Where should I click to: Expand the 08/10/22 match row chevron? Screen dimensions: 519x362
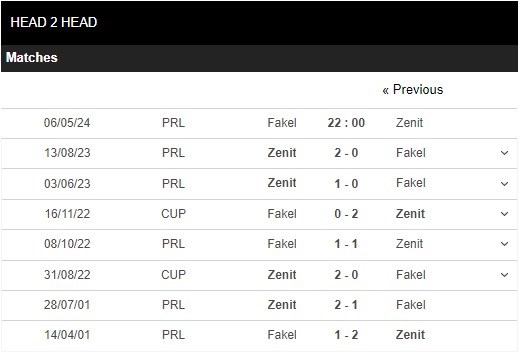tap(504, 244)
